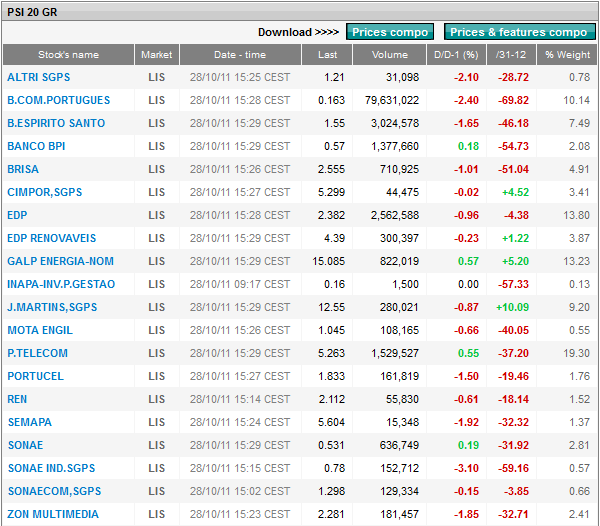Image resolution: width=600 pixels, height=526 pixels.
Task: Select the last price 5.604
Action: click(x=331, y=422)
